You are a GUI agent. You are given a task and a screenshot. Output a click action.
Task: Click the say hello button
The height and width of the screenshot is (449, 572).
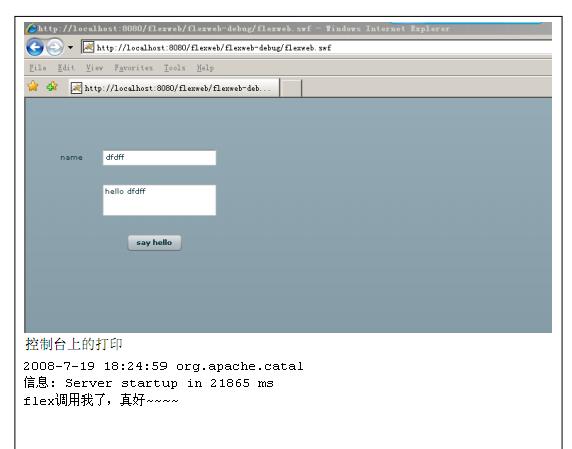(154, 243)
